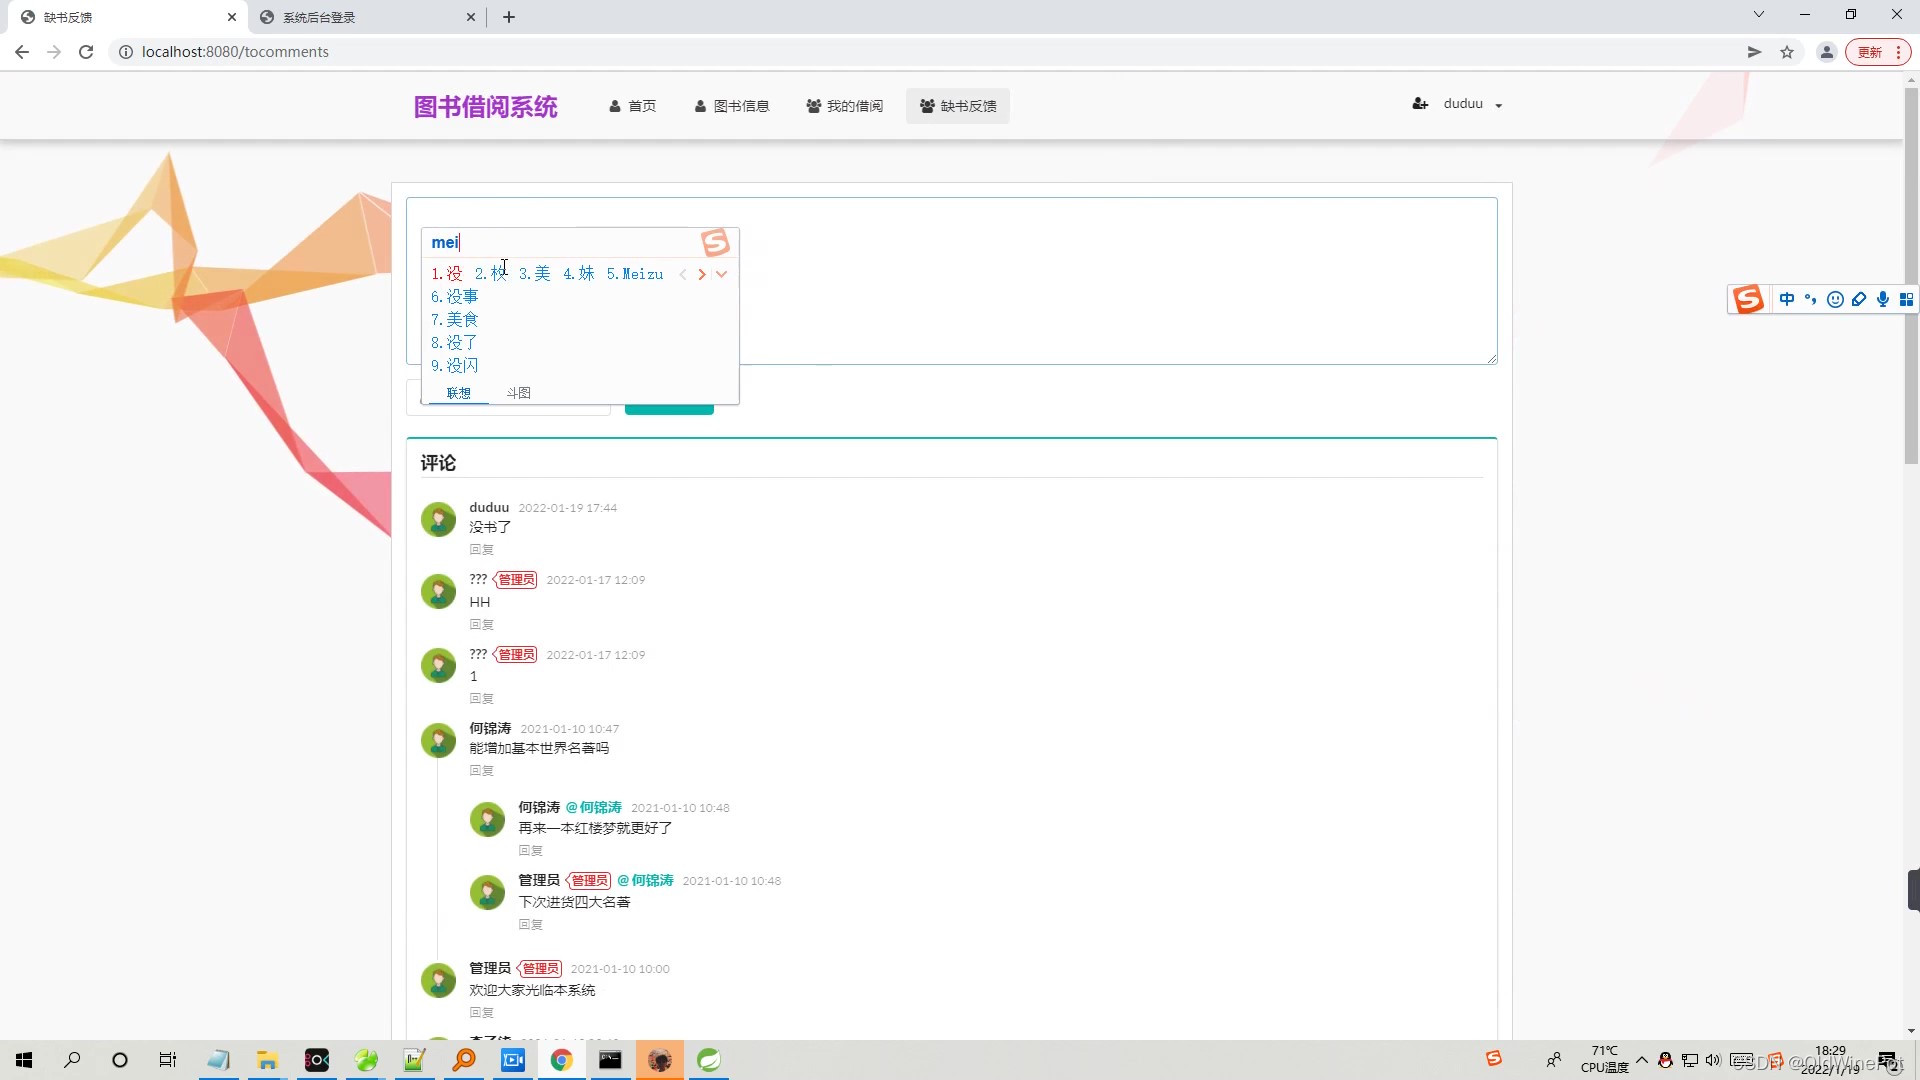This screenshot has width=1920, height=1080.
Task: Open the Sogou toolbox grid icon
Action: point(1906,299)
